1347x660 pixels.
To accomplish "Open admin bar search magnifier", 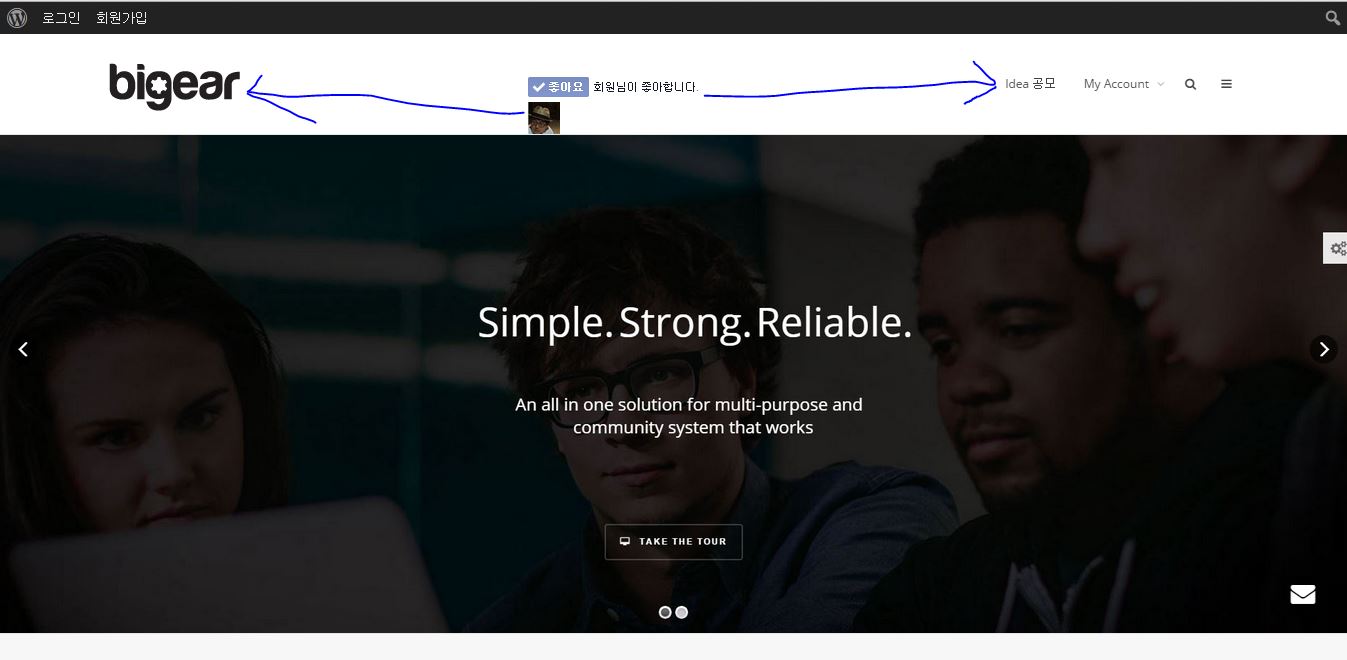I will [1333, 17].
